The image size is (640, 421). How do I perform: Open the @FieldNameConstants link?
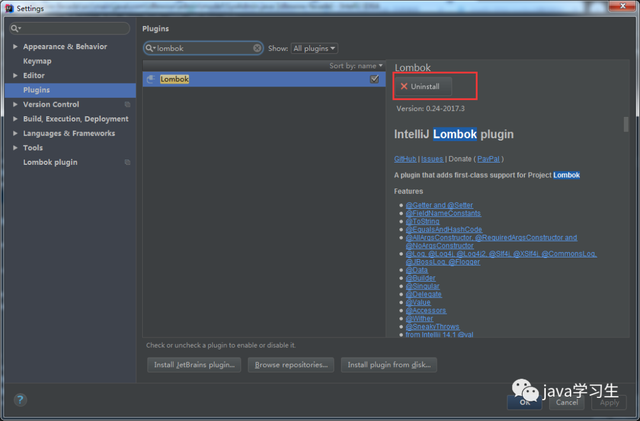[x=443, y=213]
